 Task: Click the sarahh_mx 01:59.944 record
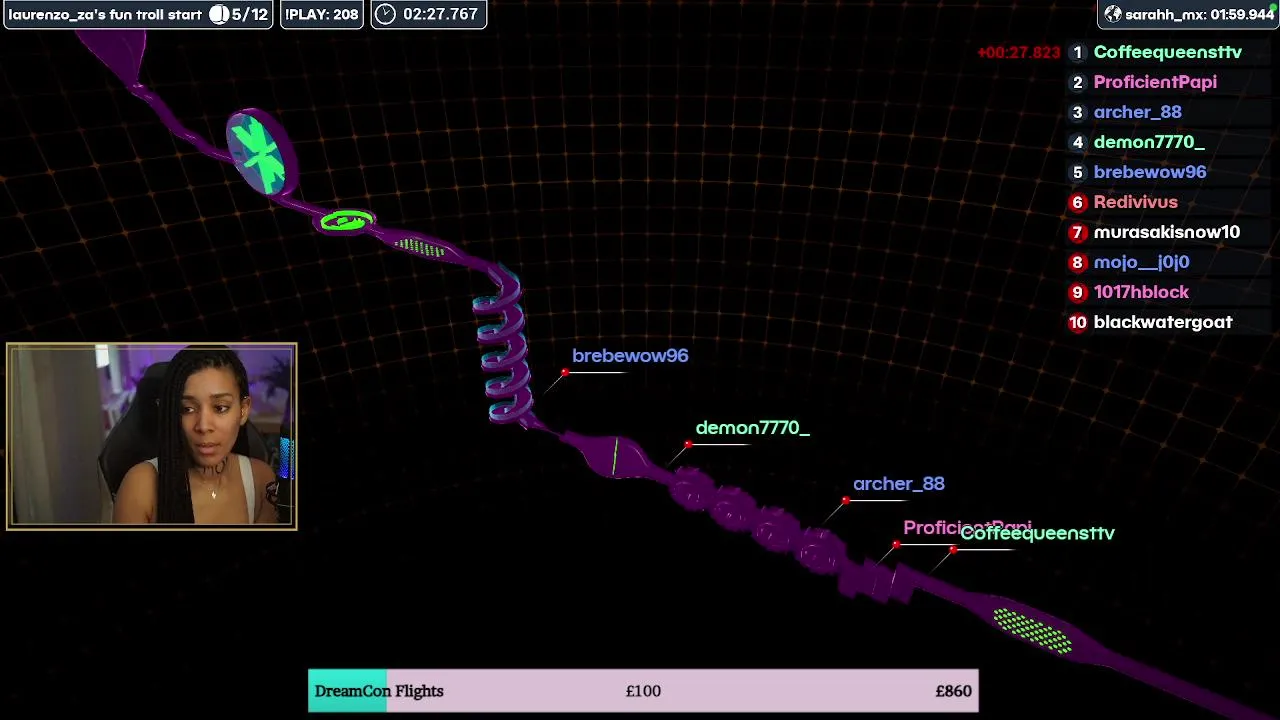(1189, 14)
